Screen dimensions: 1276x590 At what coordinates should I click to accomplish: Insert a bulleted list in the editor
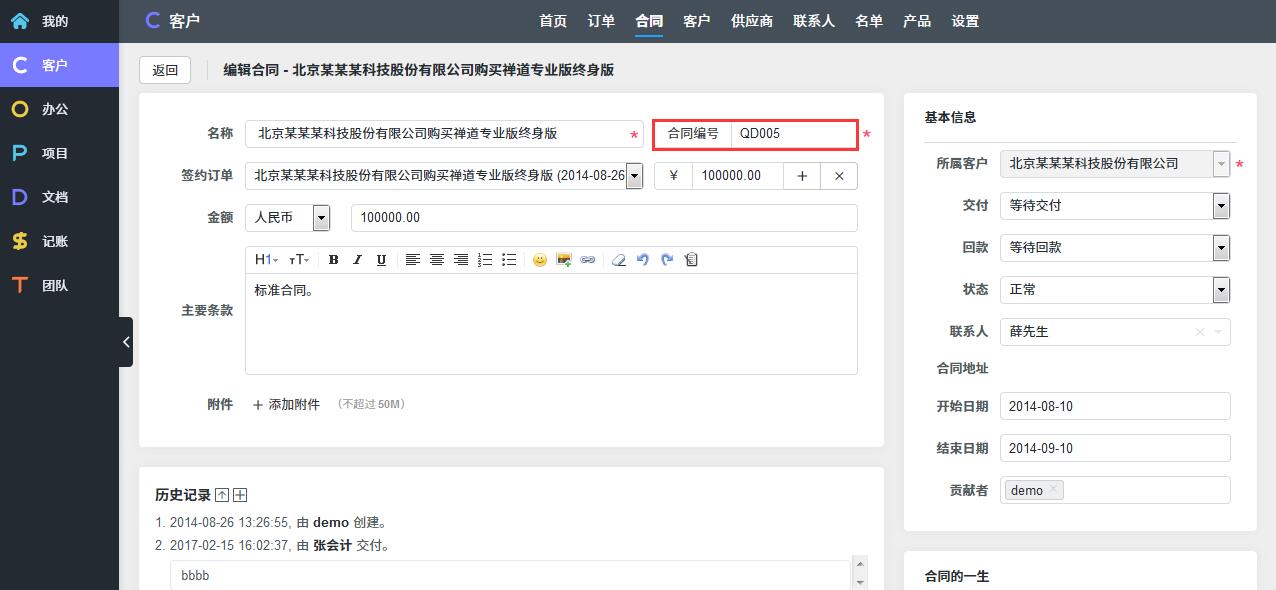(x=508, y=260)
